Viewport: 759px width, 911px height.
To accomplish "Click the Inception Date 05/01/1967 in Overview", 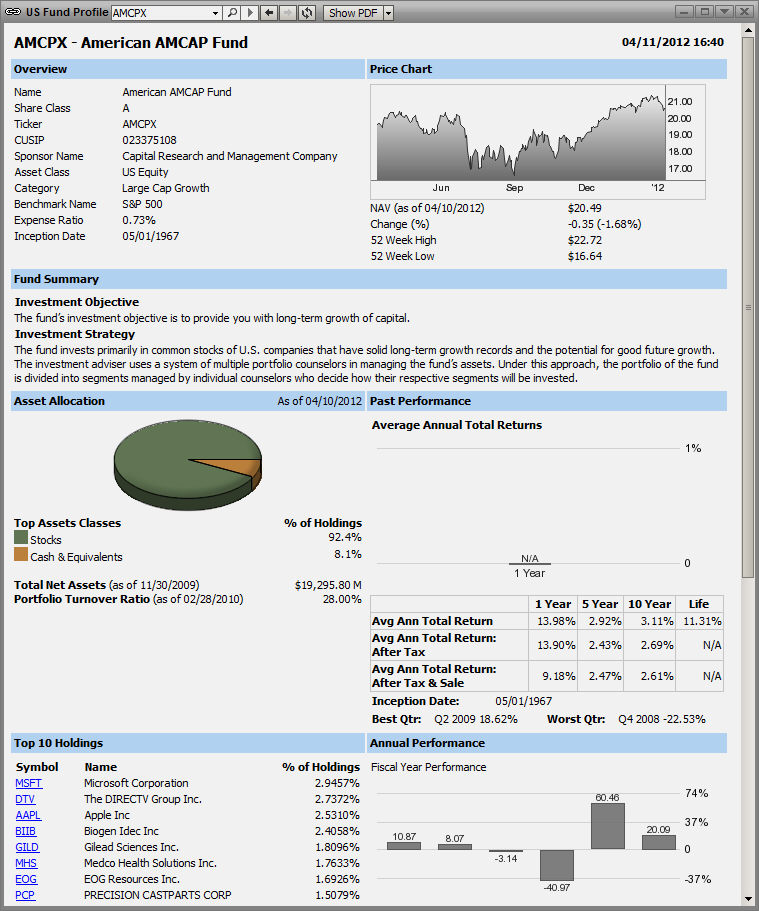I will 151,236.
